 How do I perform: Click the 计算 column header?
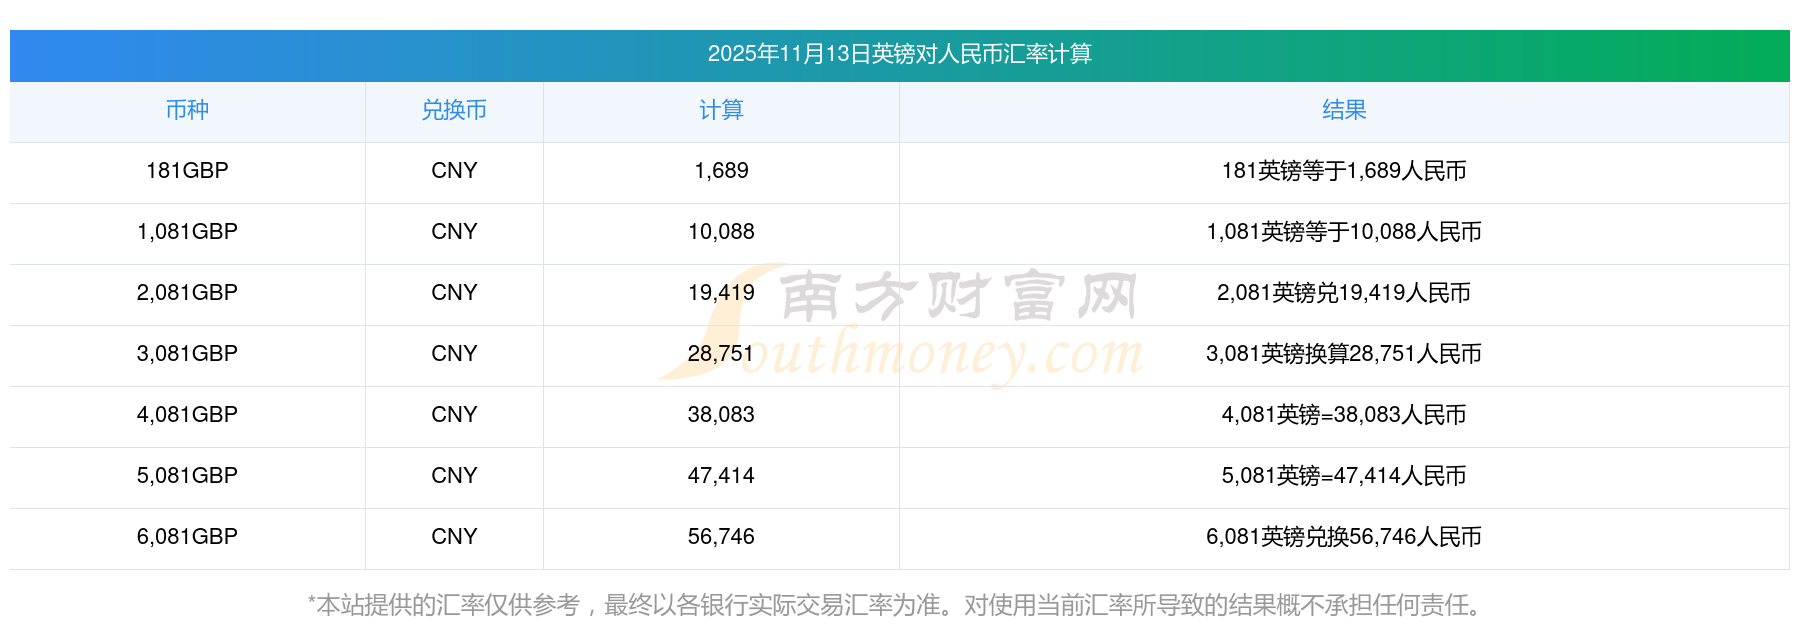point(721,110)
